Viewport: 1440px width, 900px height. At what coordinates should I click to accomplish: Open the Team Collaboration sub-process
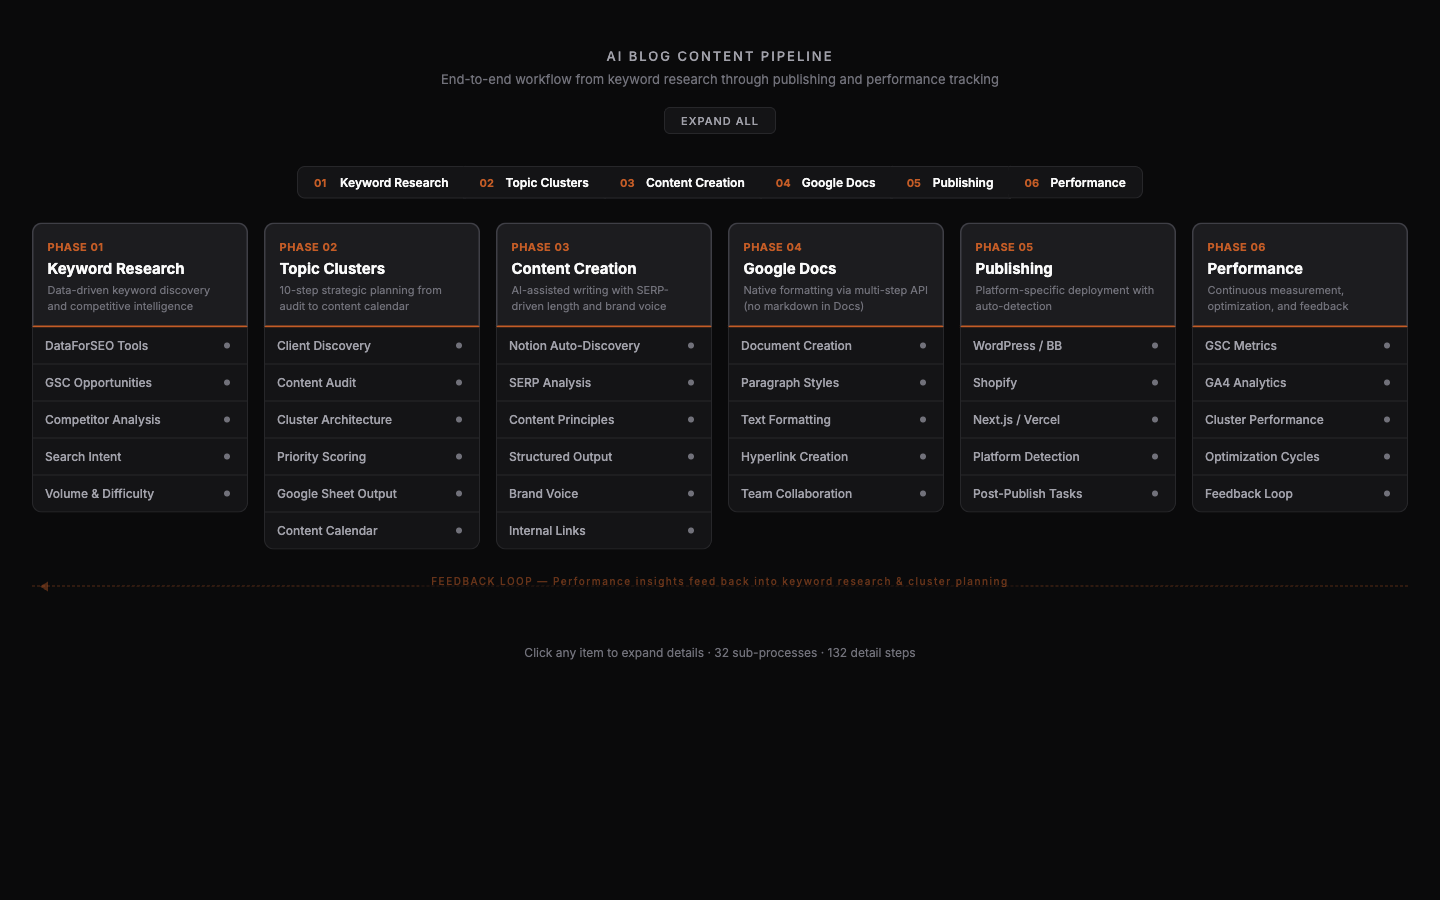[x=797, y=494]
